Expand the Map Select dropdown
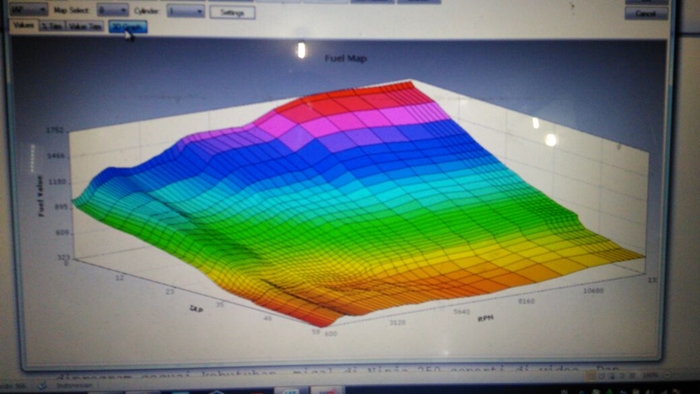The height and width of the screenshot is (394, 700). coord(112,10)
